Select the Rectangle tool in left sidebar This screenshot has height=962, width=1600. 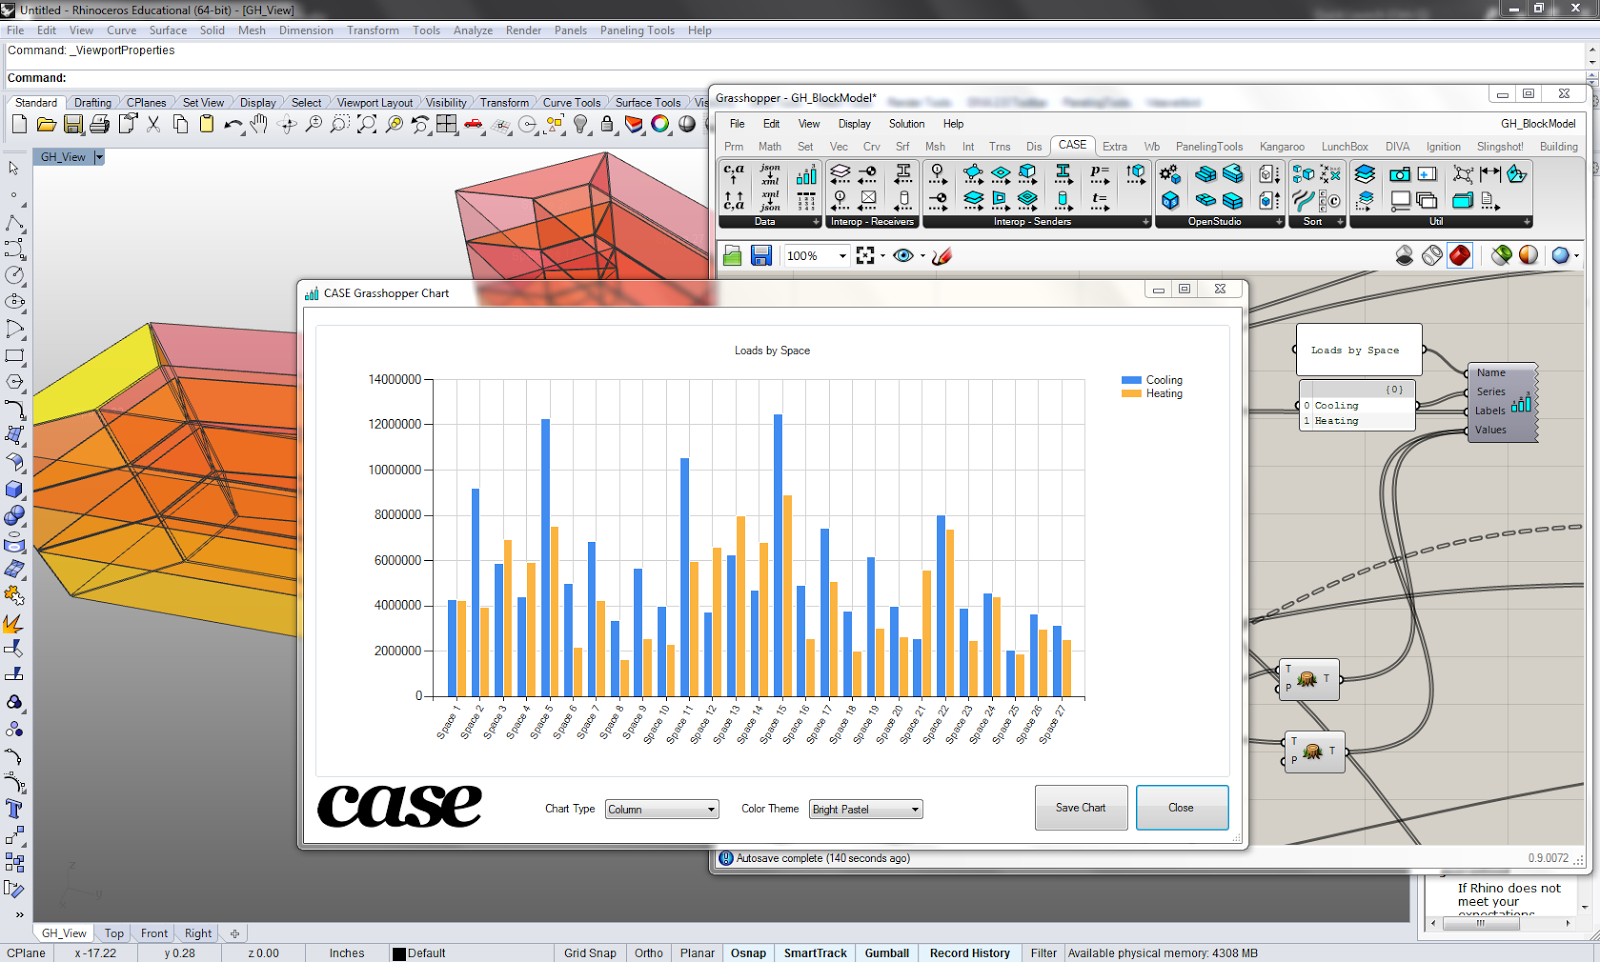[15, 355]
